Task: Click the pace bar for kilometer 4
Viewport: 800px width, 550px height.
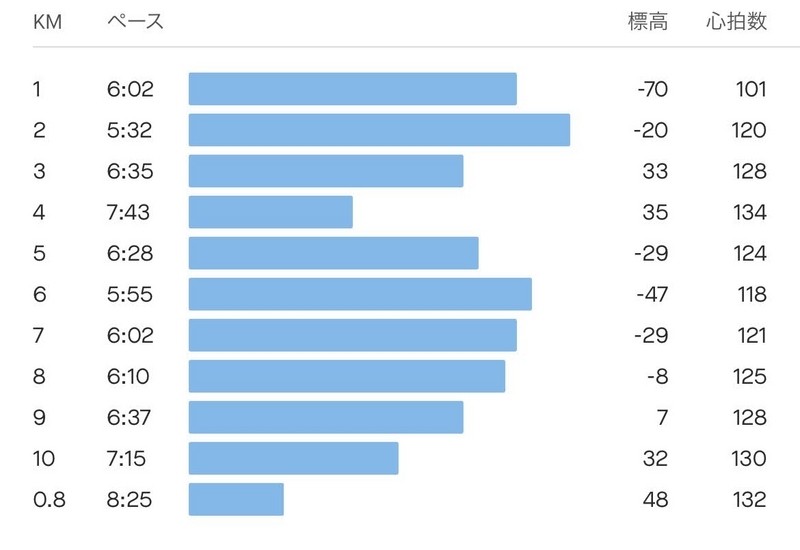Action: pos(270,212)
